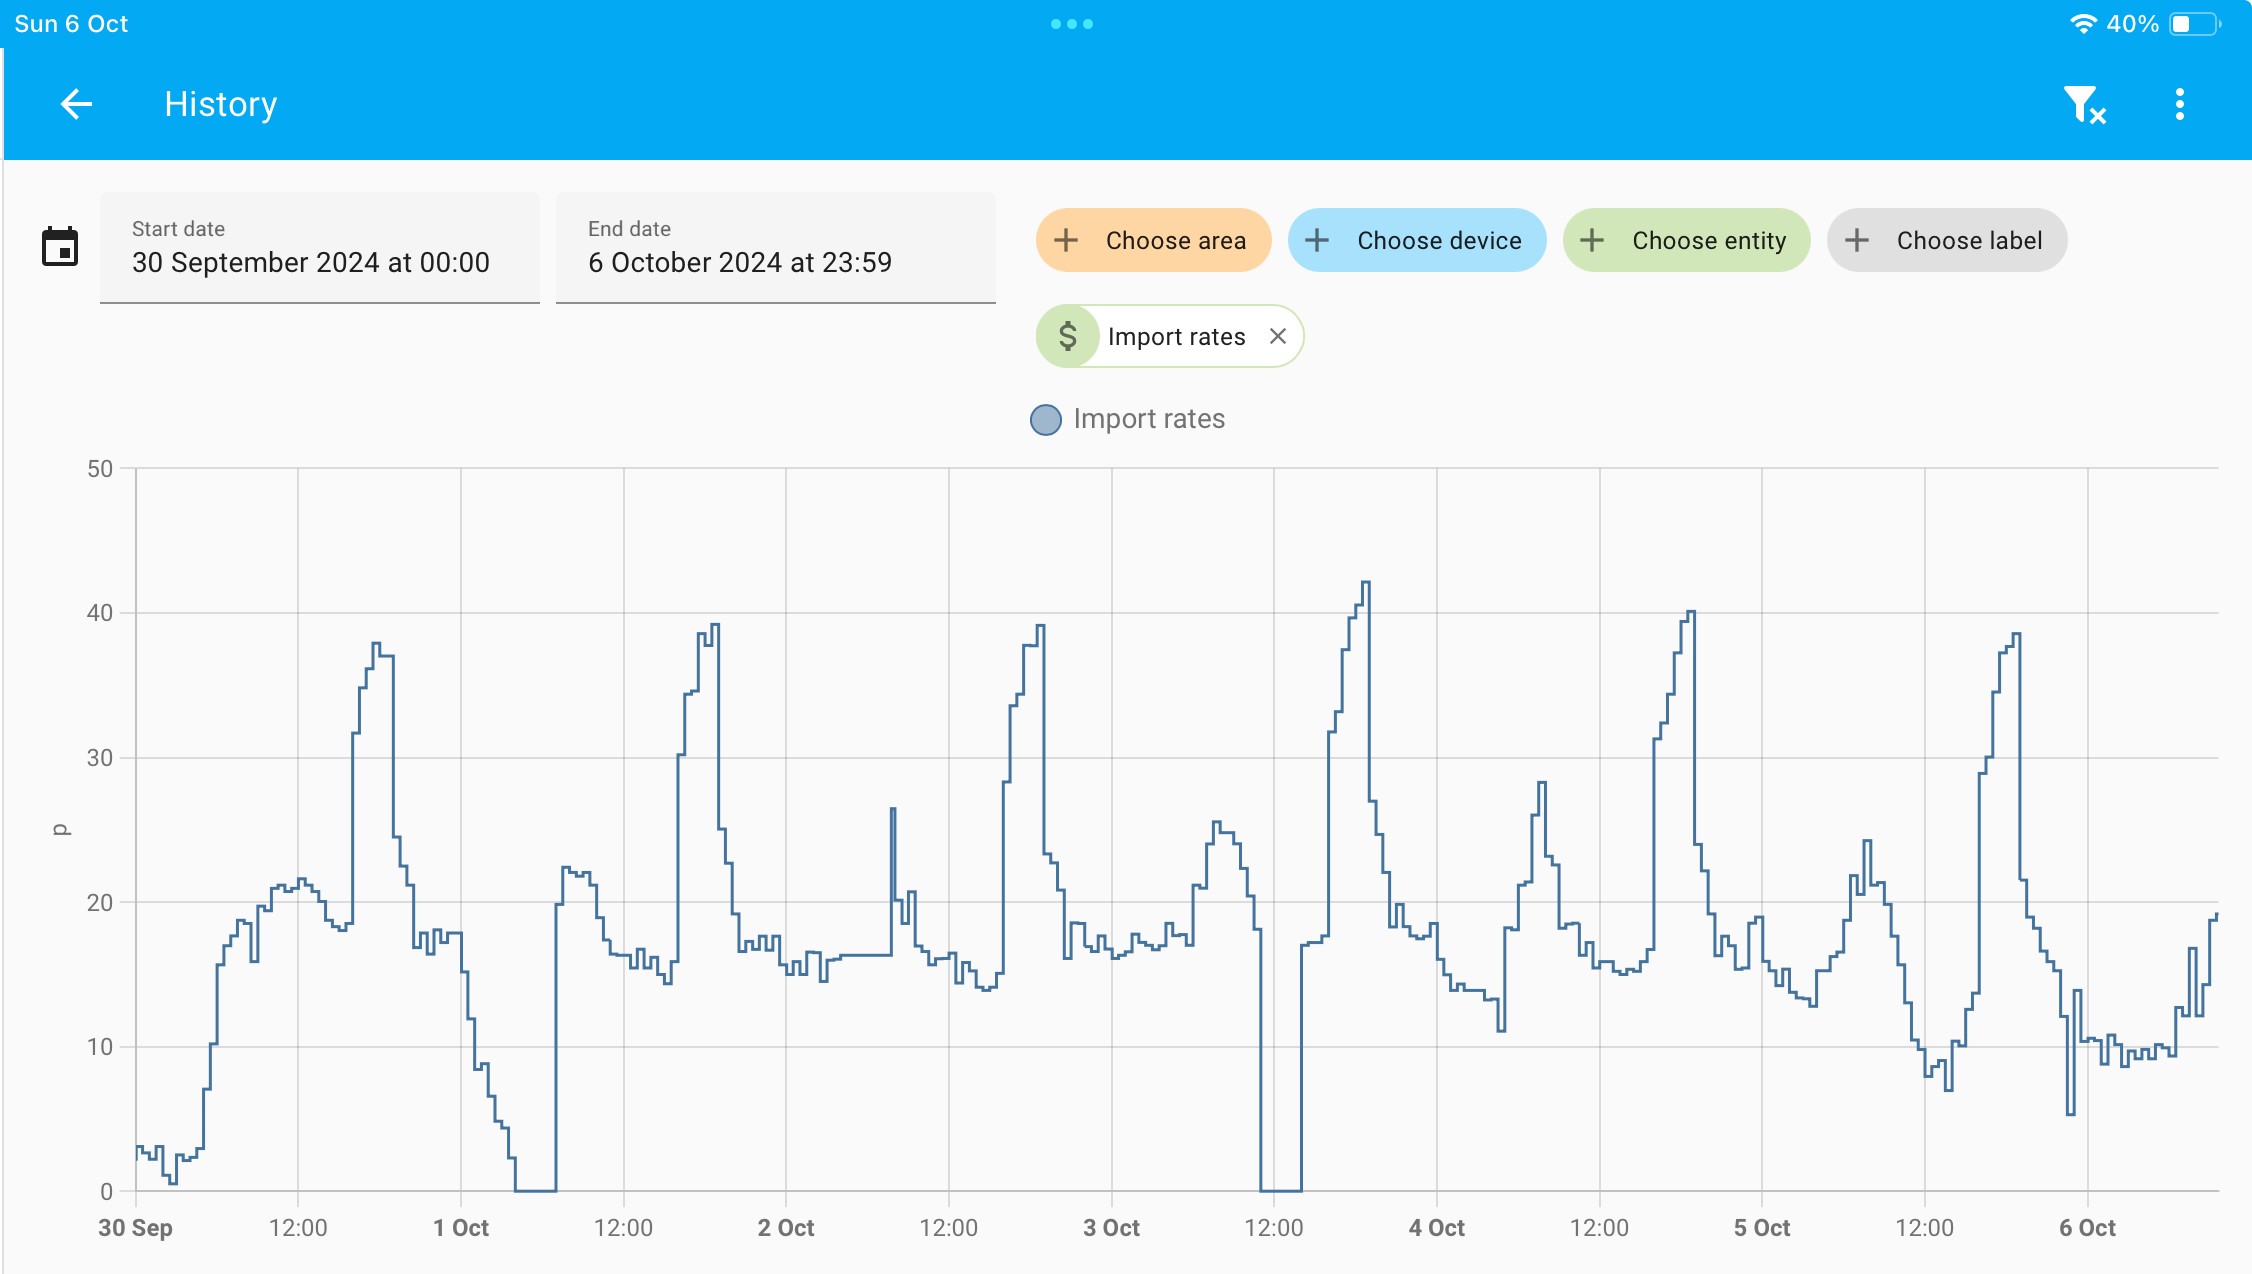2252x1274 pixels.
Task: Click the dollar icon on Import rates chip
Action: (x=1068, y=336)
